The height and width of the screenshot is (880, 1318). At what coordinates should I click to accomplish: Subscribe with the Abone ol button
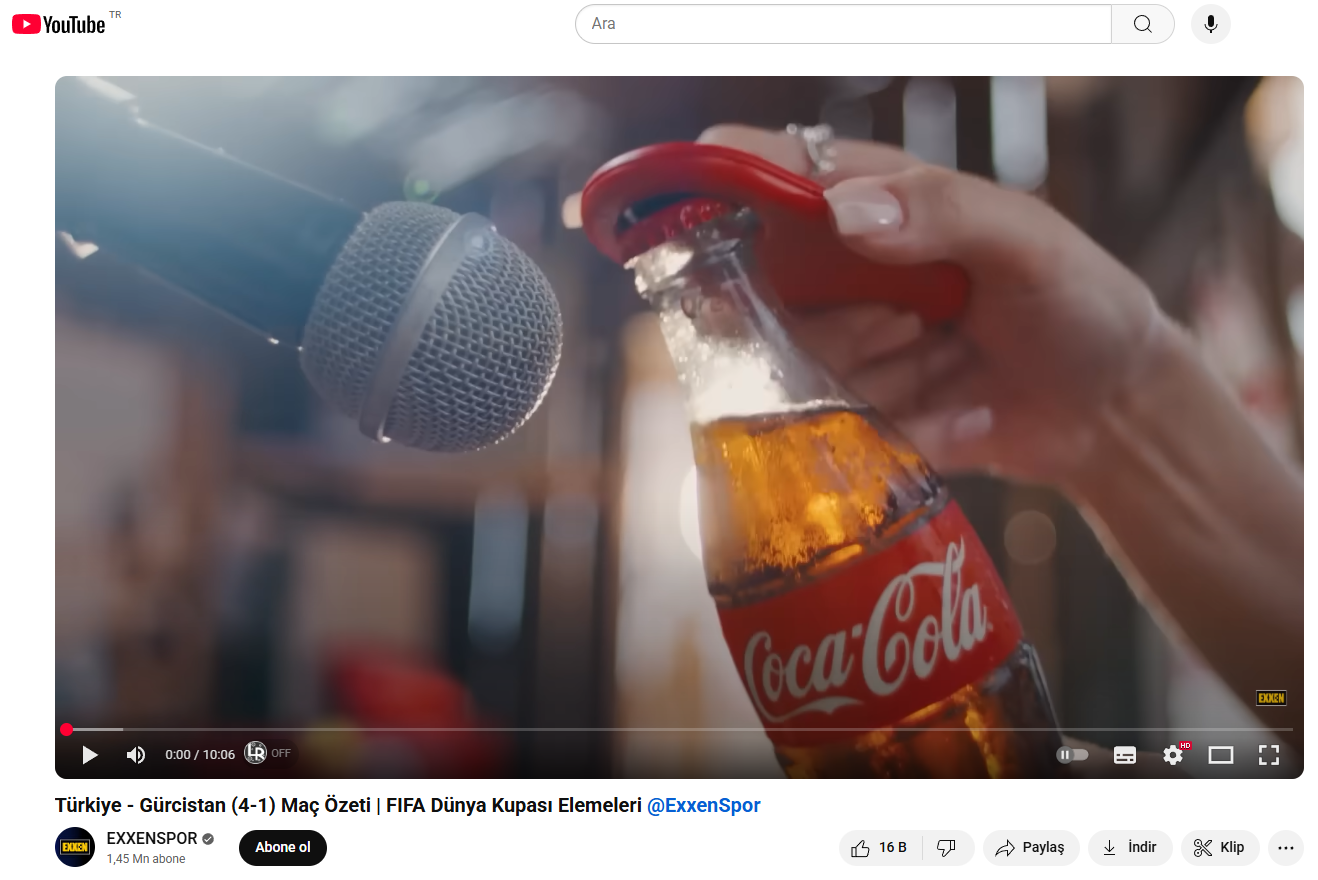[283, 848]
